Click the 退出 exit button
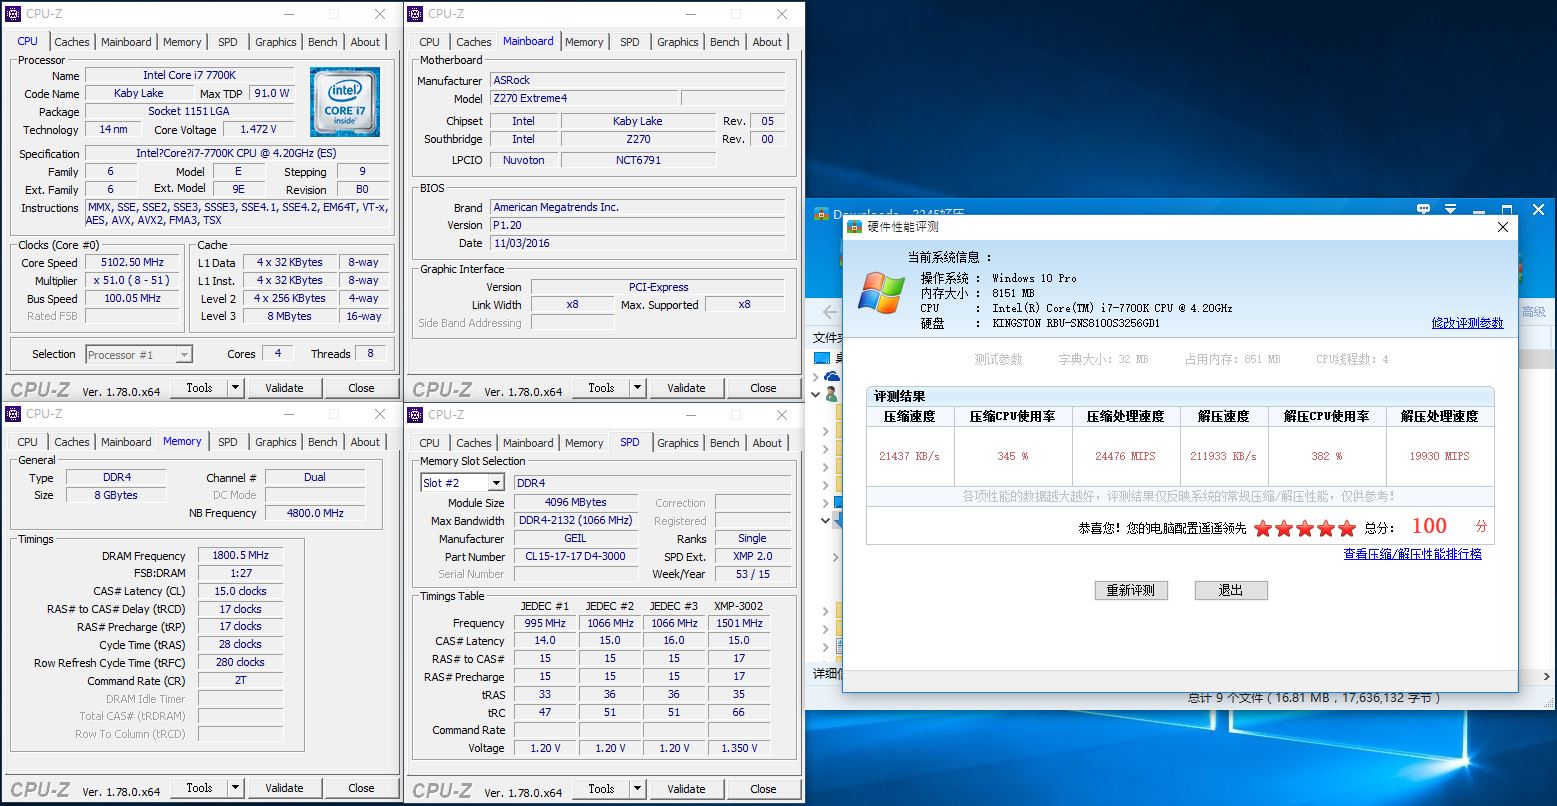 (1231, 591)
